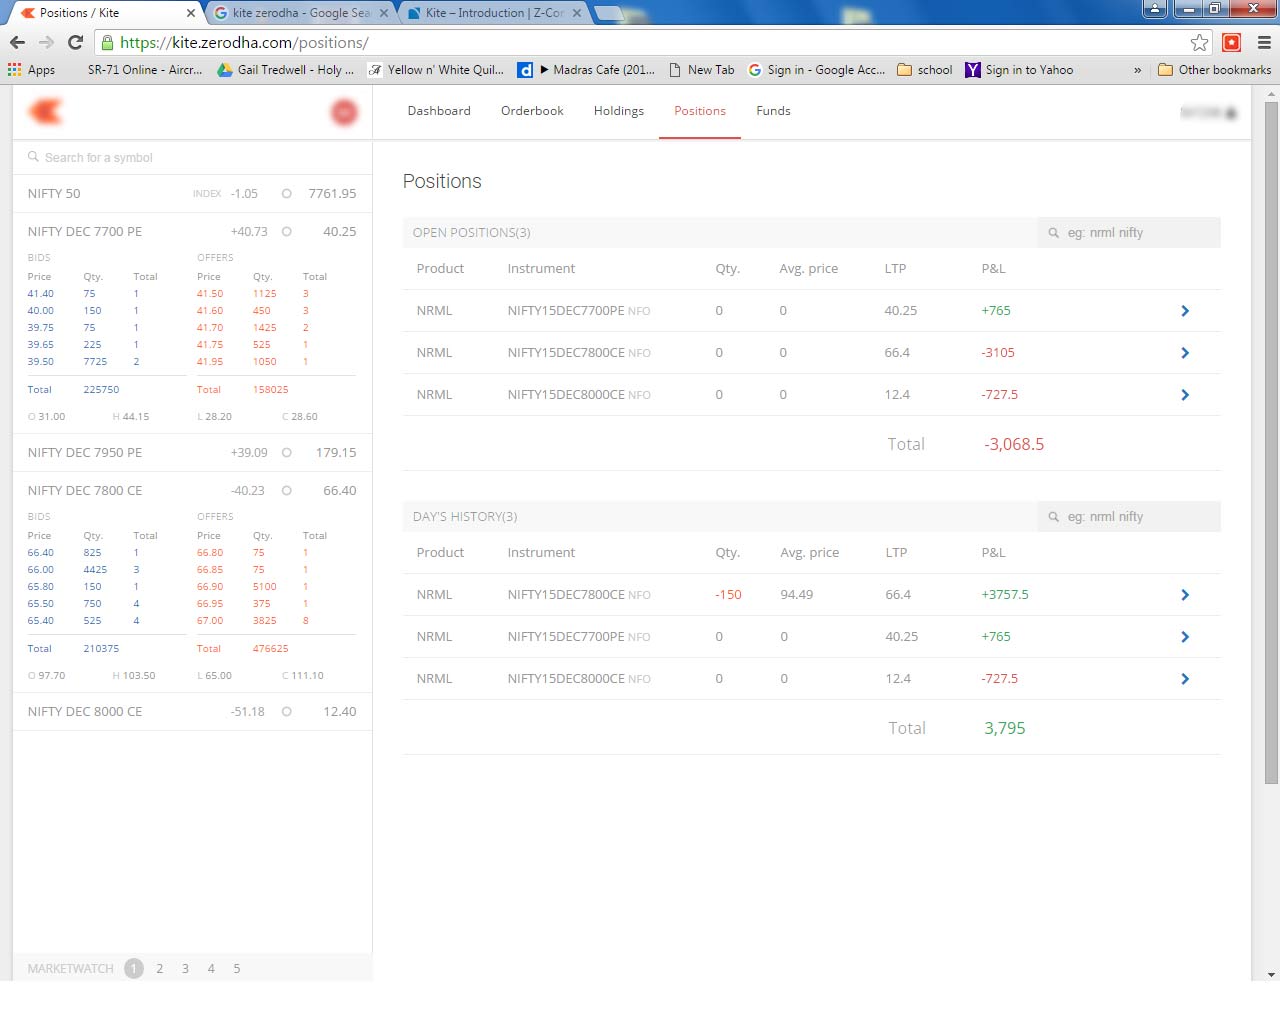Select NIFTY DEC 8000 CE row

192,712
